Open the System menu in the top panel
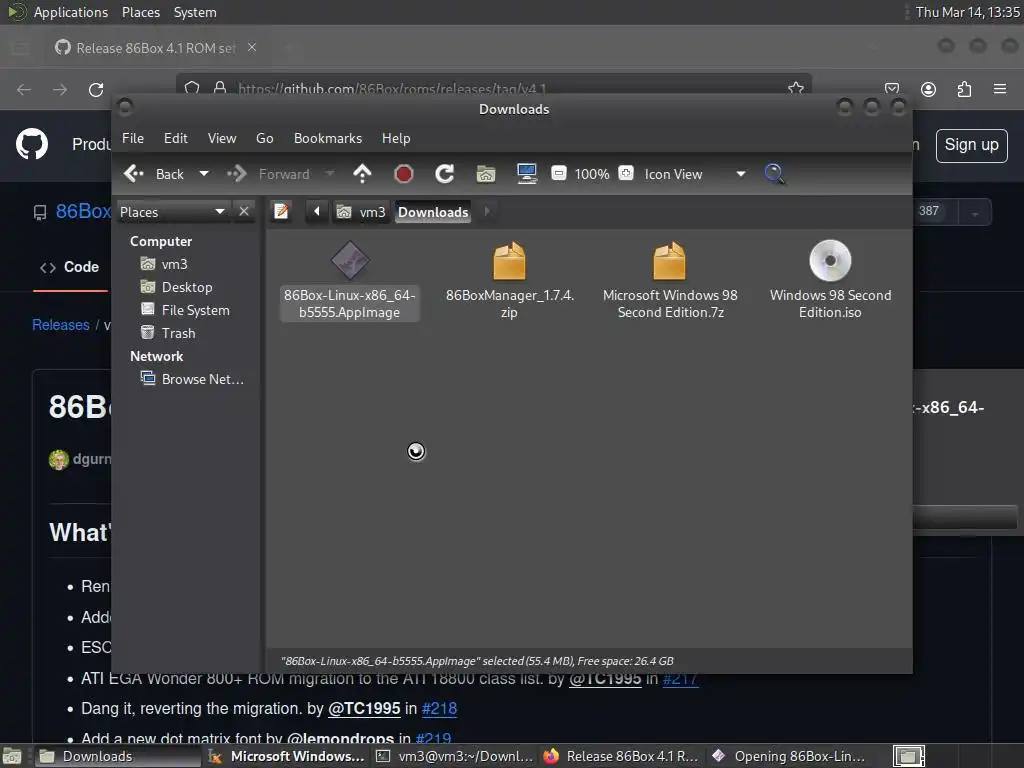Viewport: 1024px width, 768px height. click(x=195, y=12)
